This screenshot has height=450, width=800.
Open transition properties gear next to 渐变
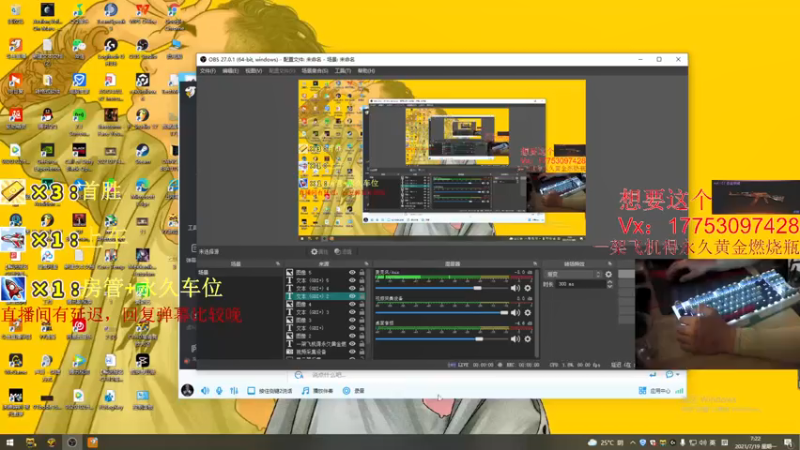[x=608, y=274]
